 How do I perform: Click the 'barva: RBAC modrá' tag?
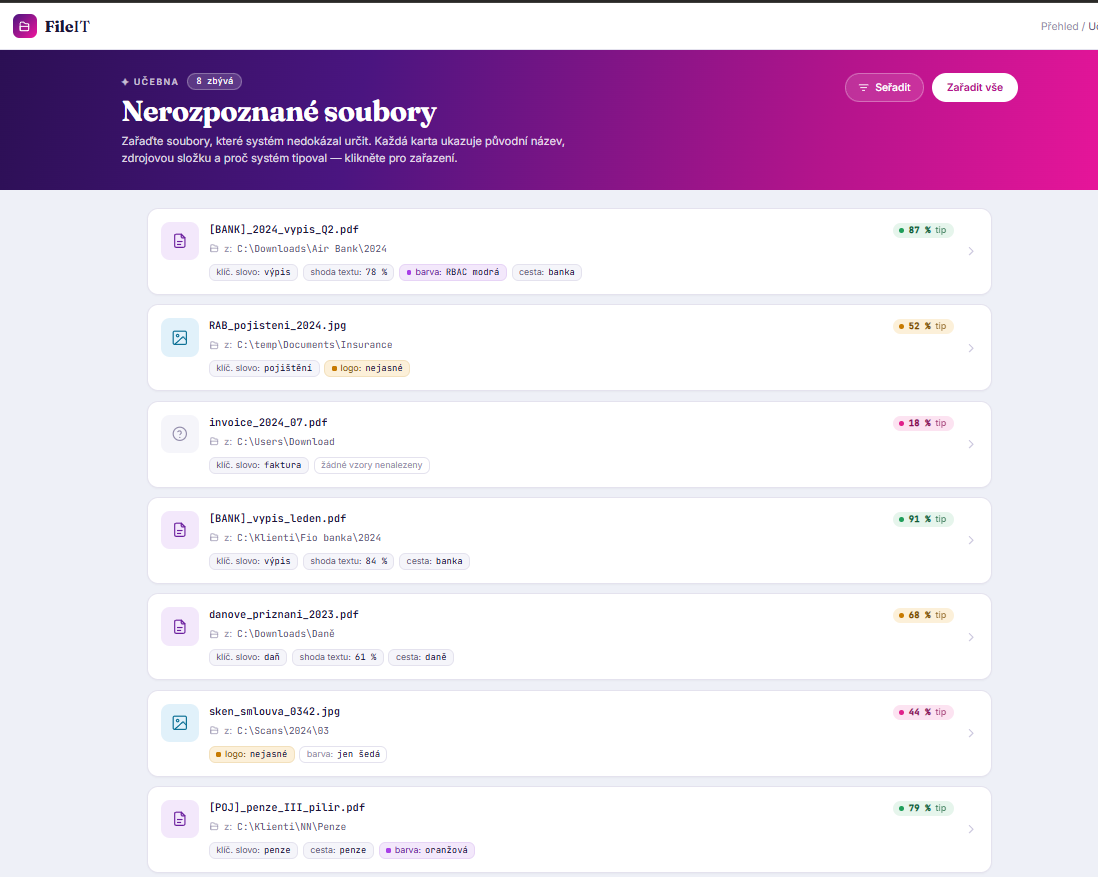tap(453, 272)
